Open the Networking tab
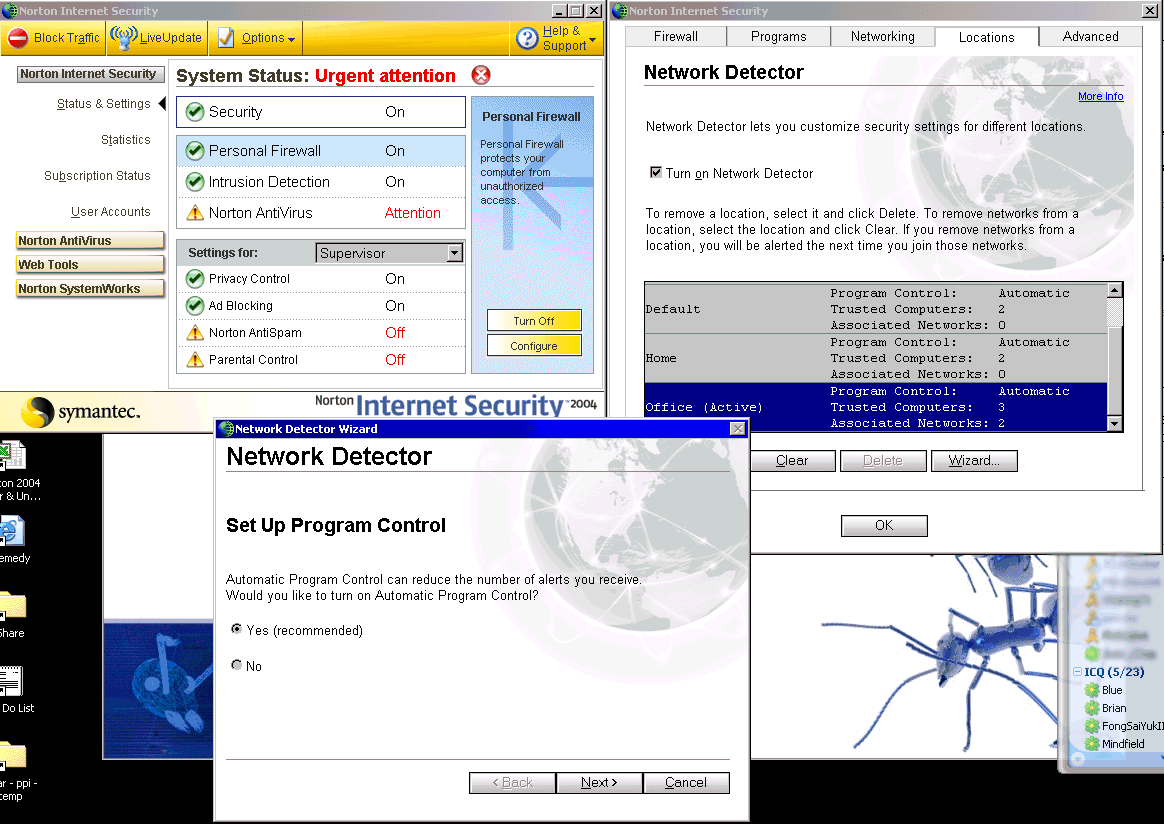This screenshot has height=824, width=1164. tap(883, 36)
